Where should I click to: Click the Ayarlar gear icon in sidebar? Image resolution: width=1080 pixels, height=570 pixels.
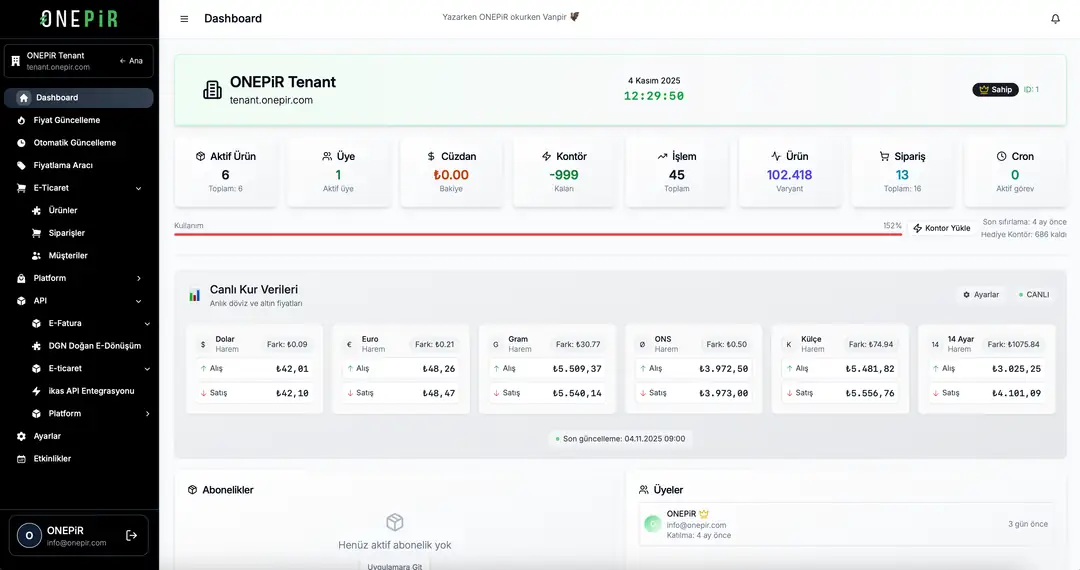pyautogui.click(x=22, y=436)
